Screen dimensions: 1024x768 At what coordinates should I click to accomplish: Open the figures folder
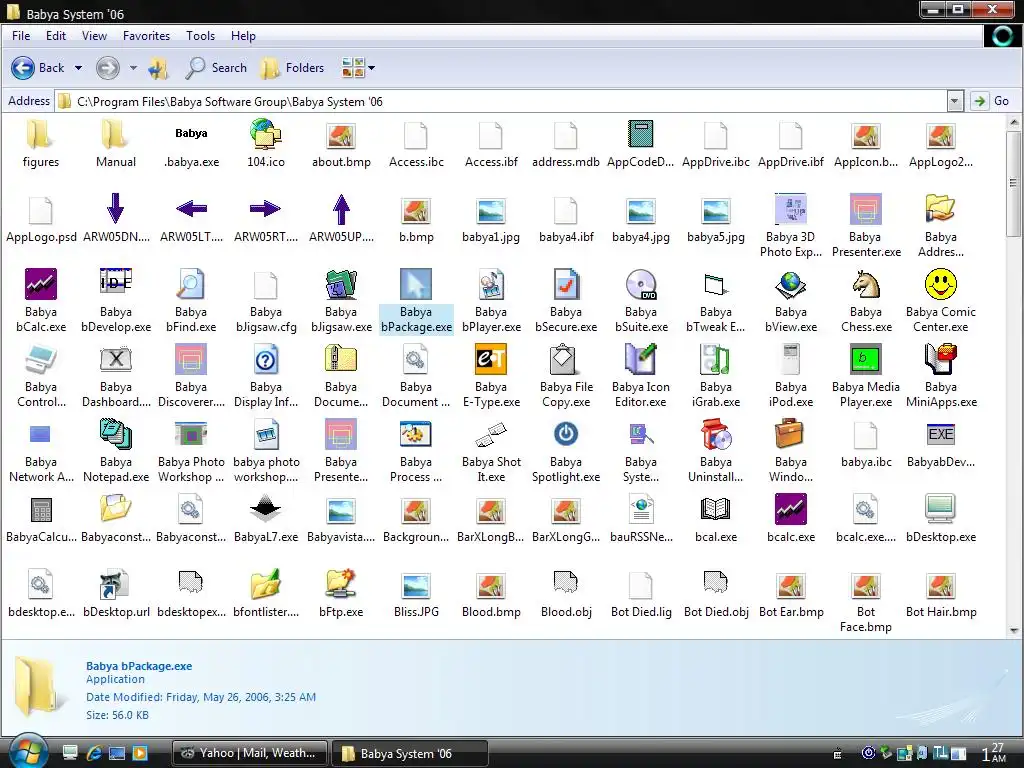point(40,134)
